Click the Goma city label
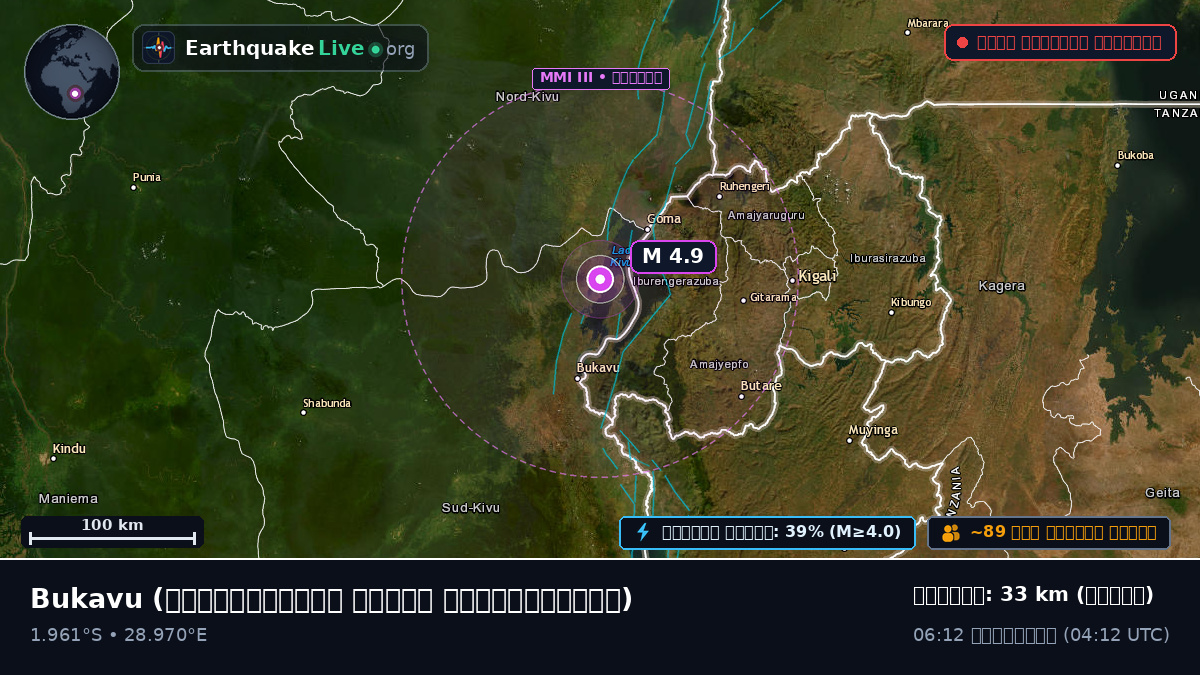Viewport: 1200px width, 675px height. [x=664, y=219]
